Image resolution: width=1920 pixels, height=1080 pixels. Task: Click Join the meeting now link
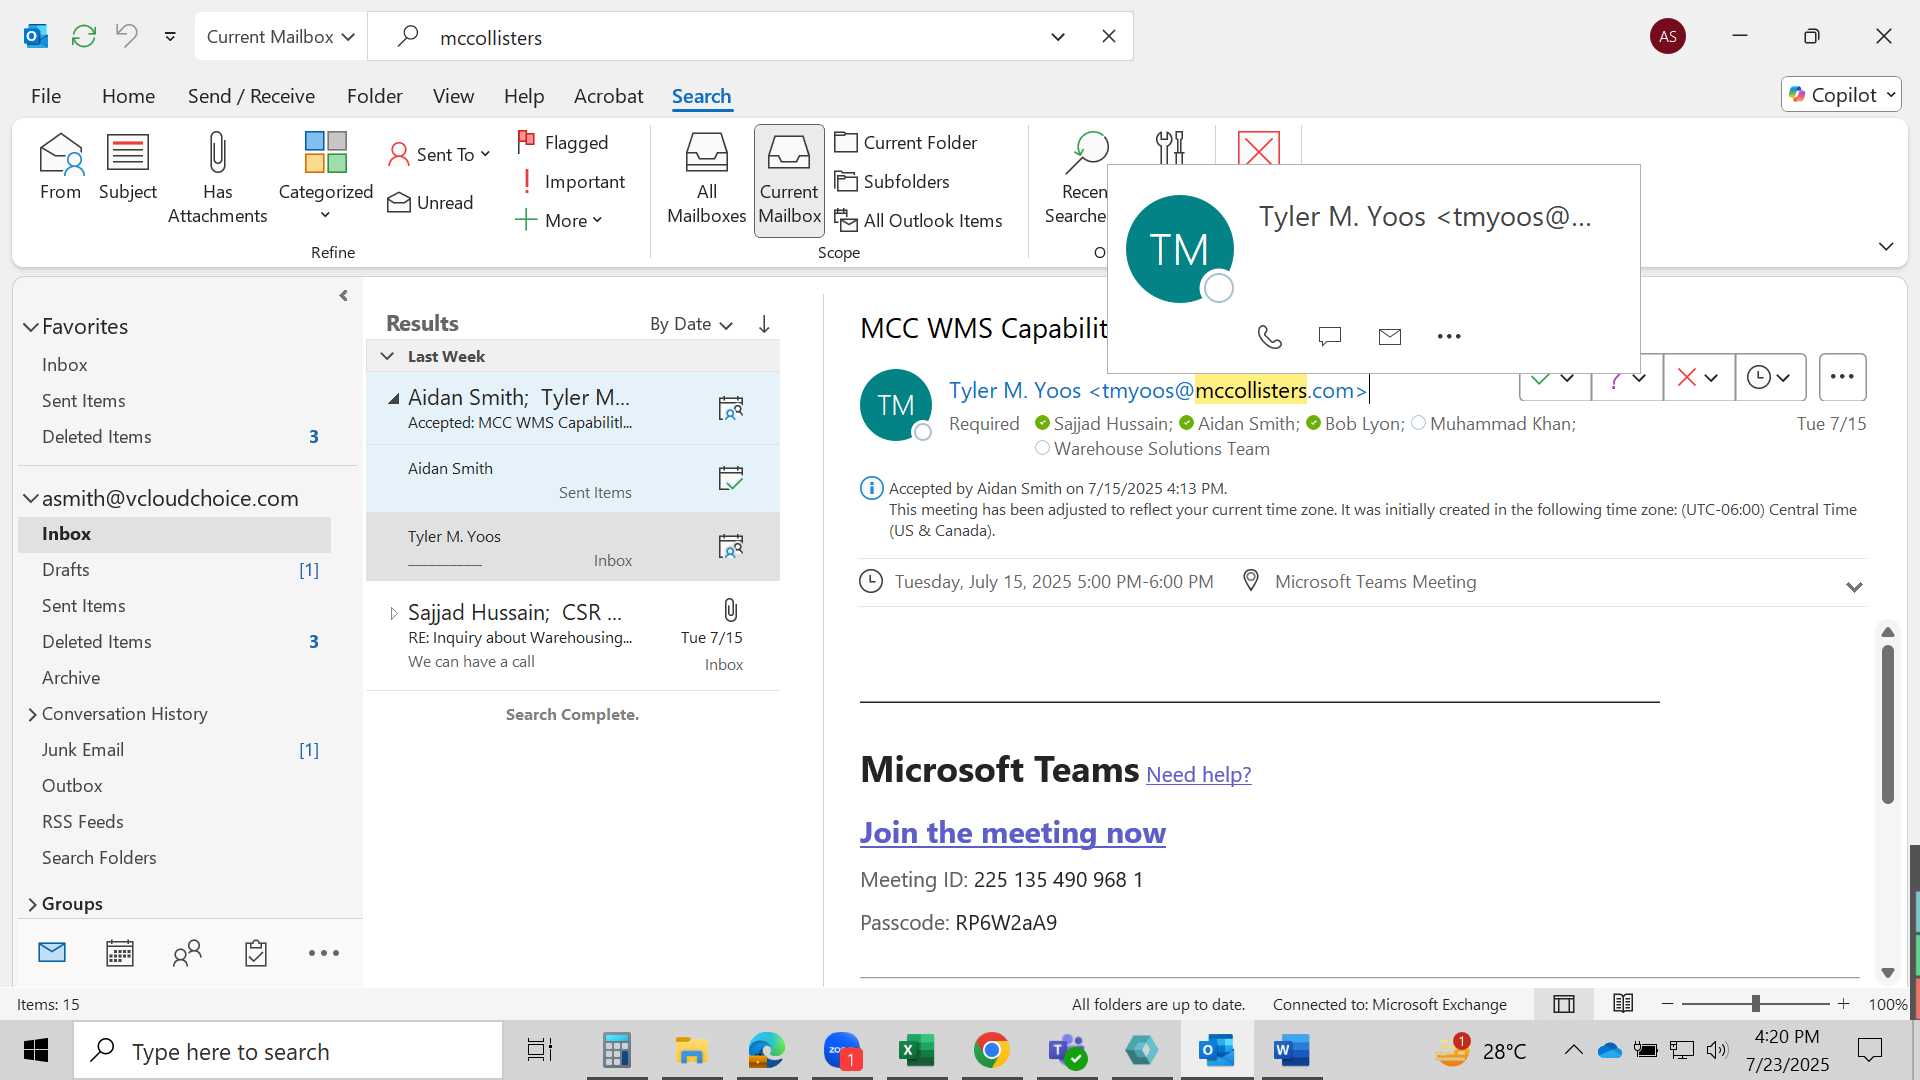1012,833
